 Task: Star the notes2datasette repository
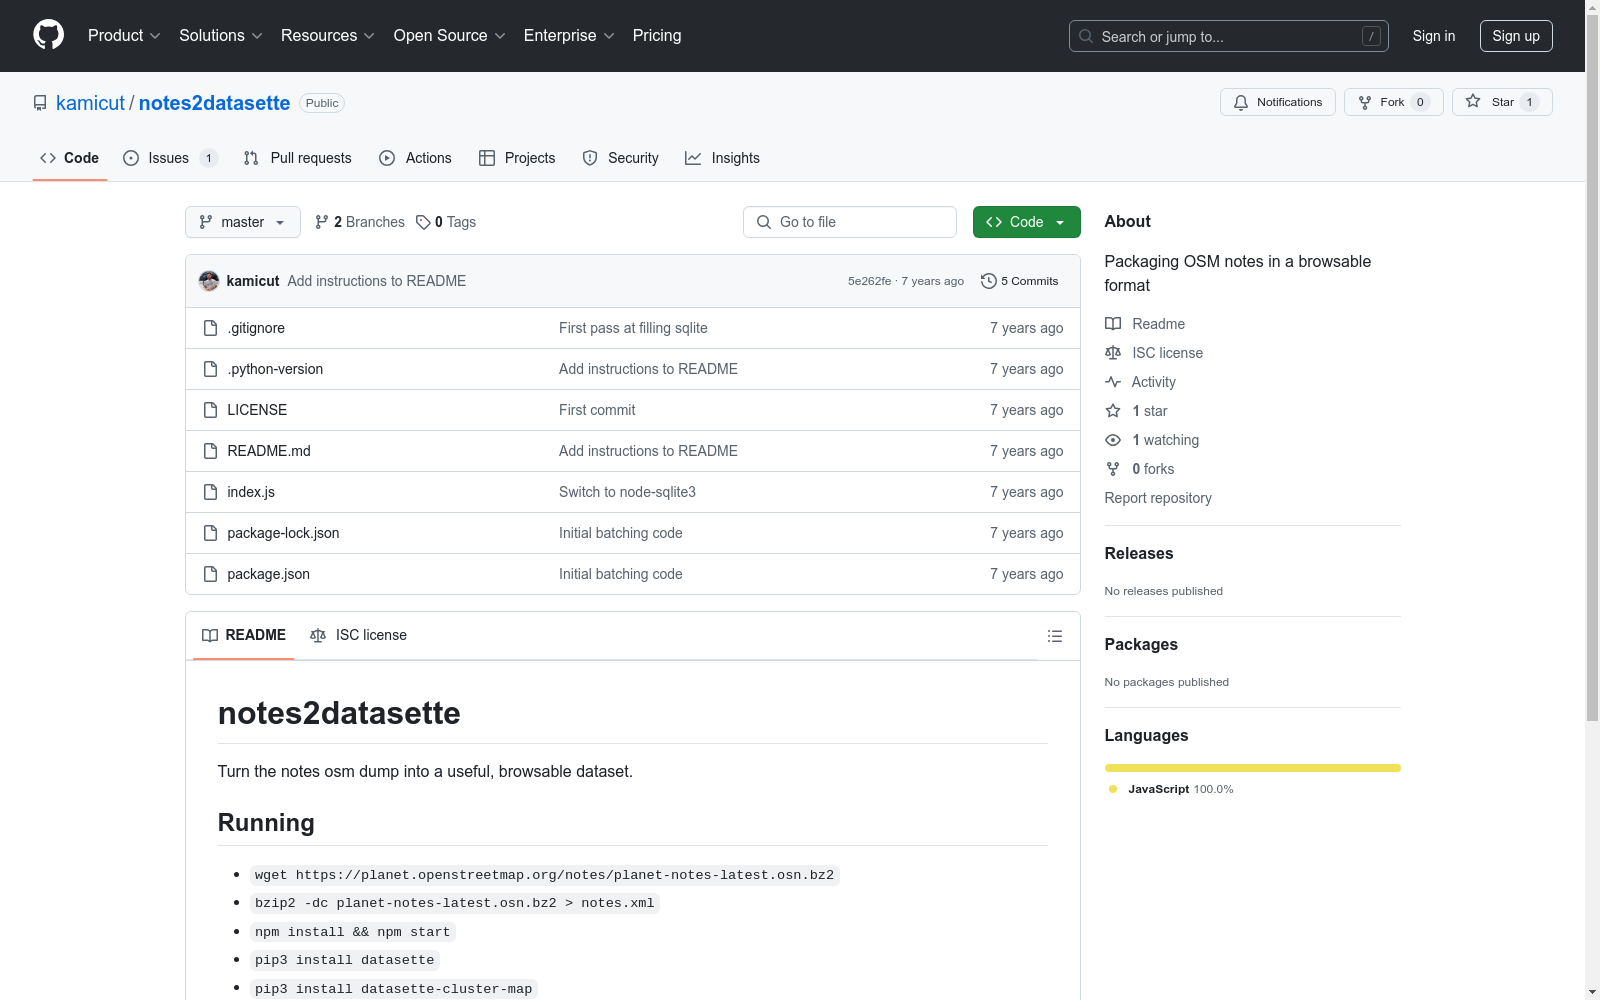[x=1502, y=102]
